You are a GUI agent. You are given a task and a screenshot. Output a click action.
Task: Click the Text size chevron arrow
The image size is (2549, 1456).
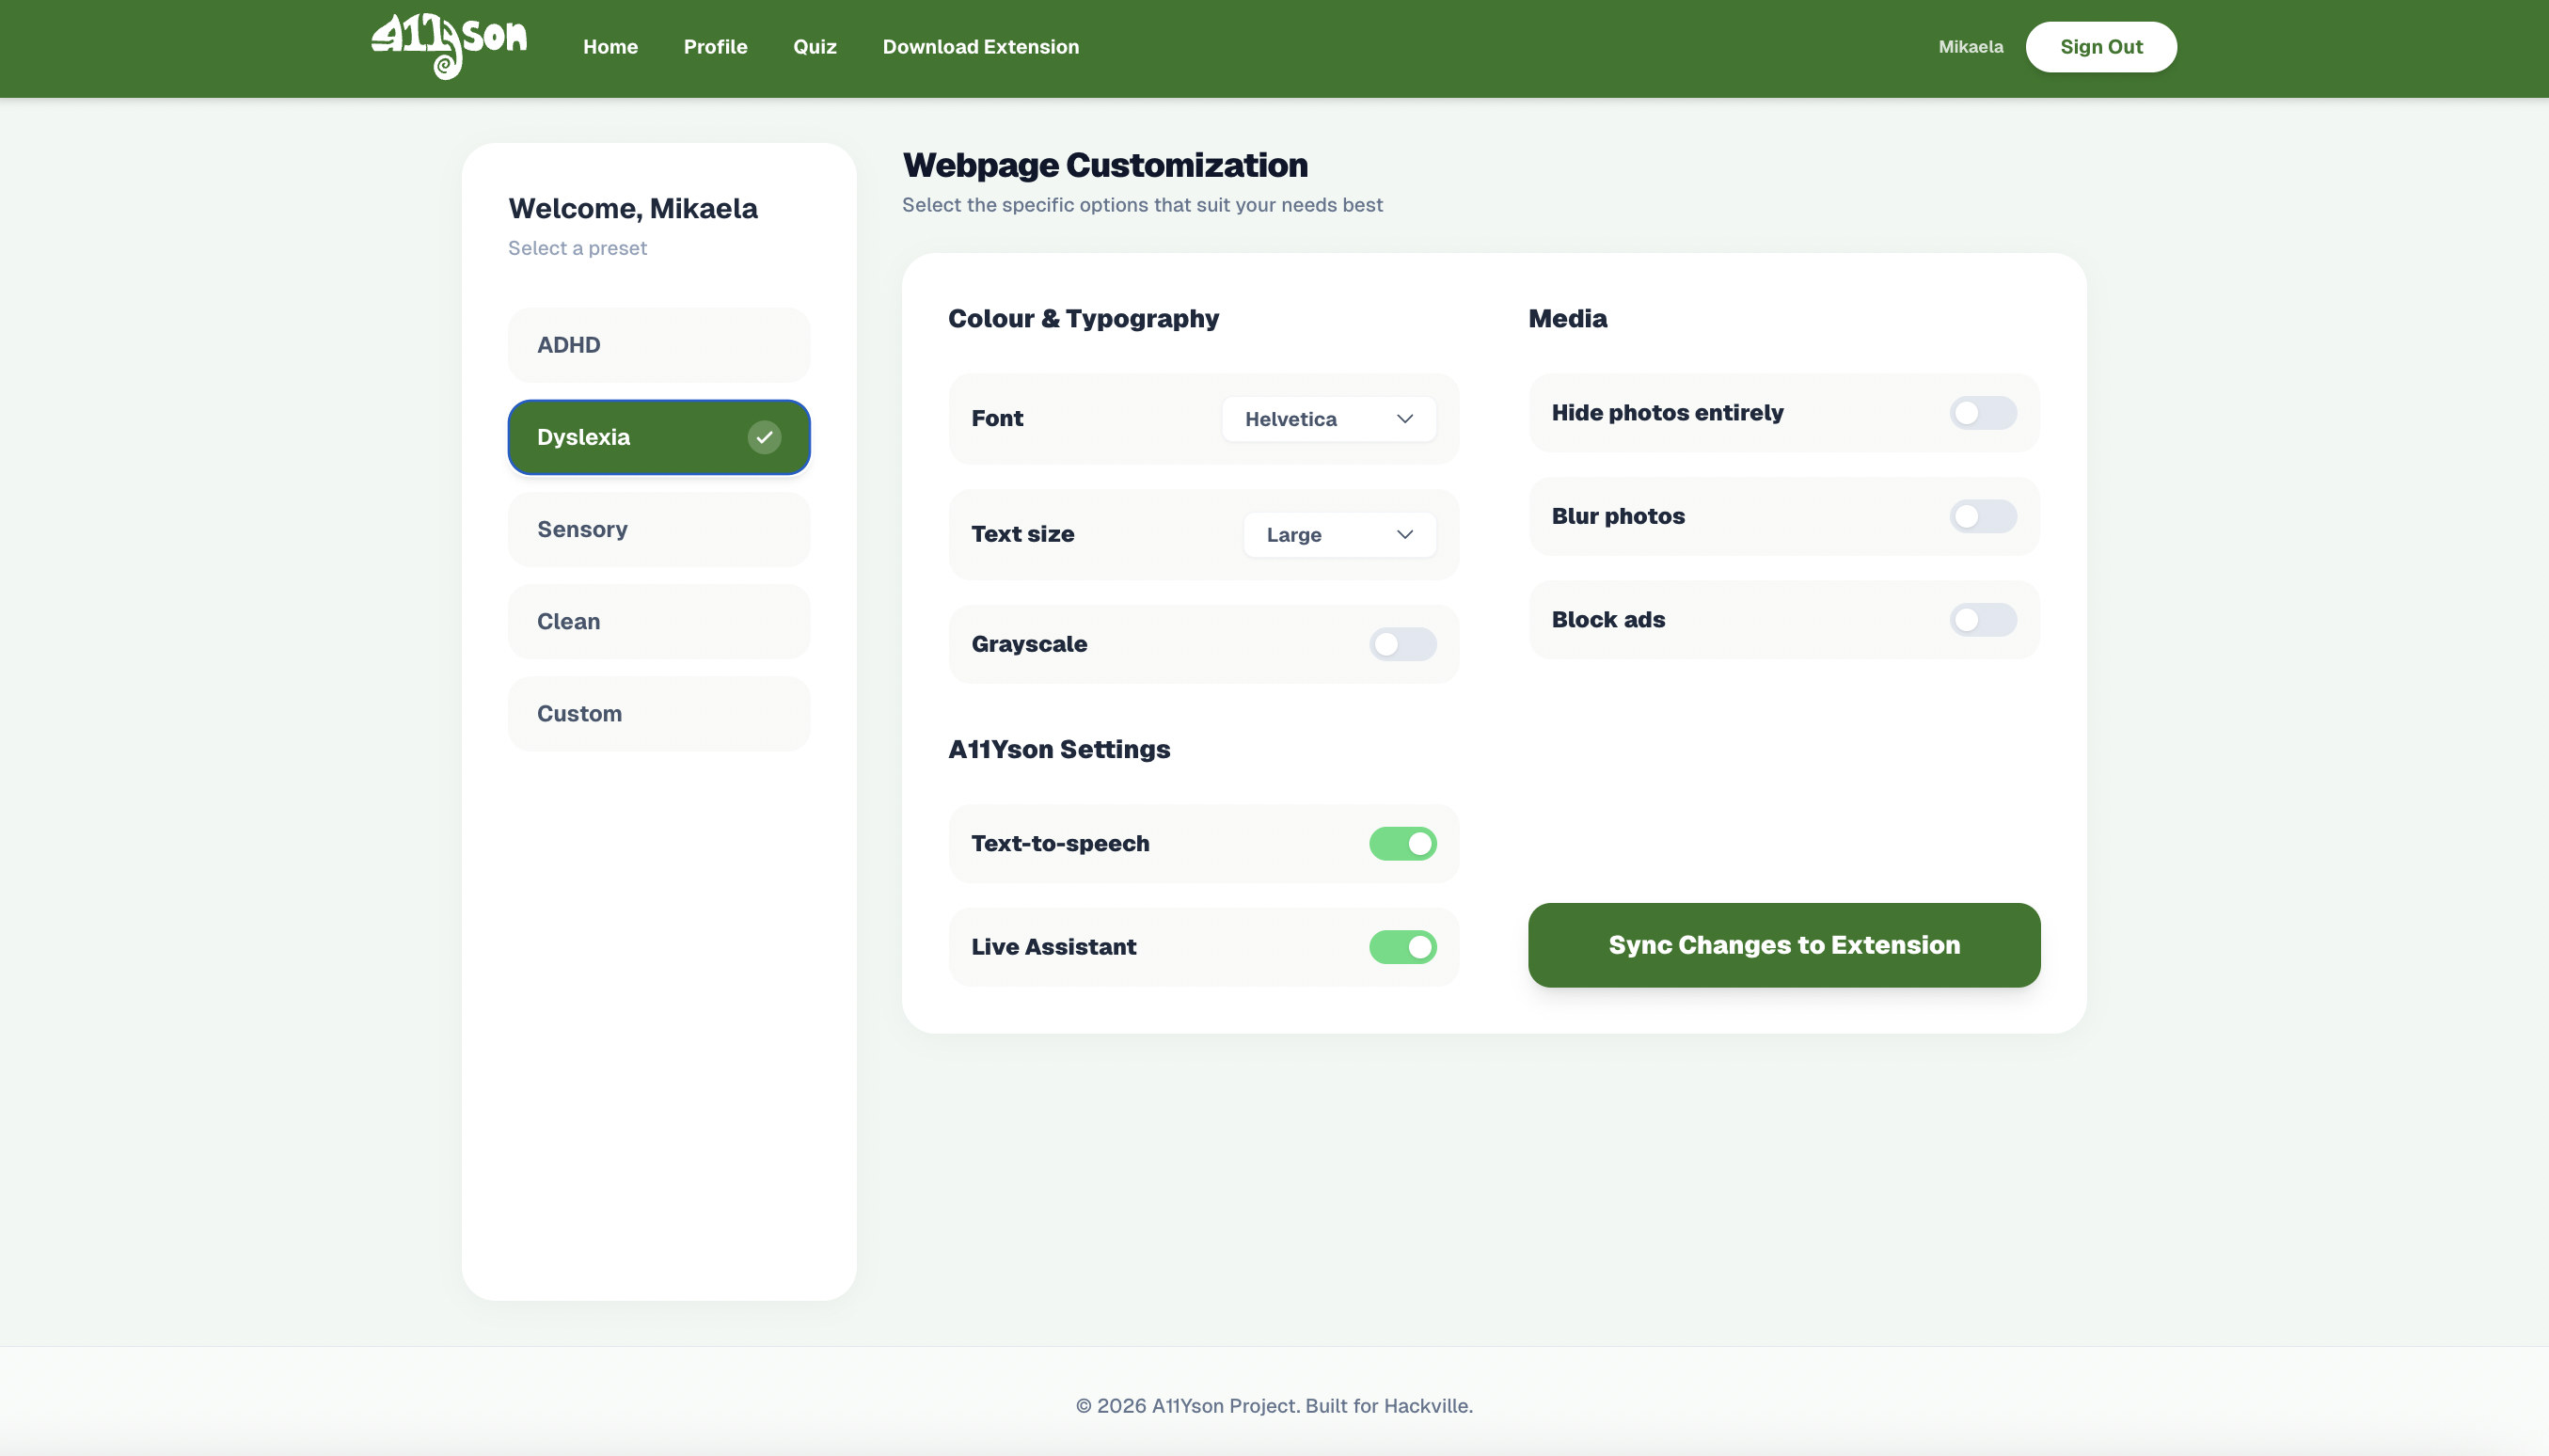tap(1404, 535)
